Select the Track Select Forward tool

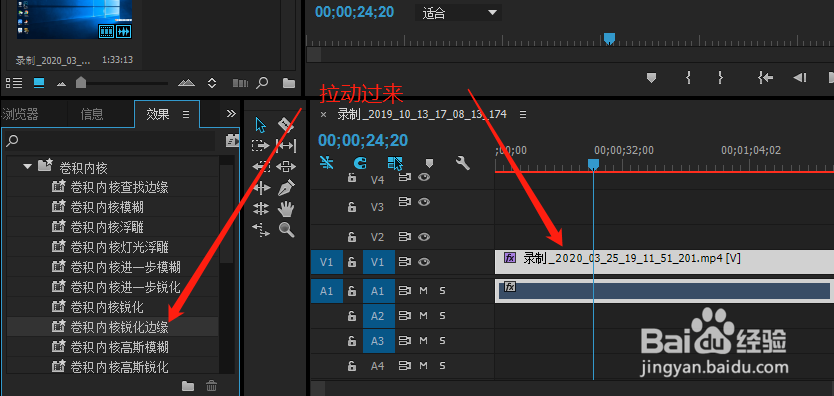pyautogui.click(x=261, y=146)
